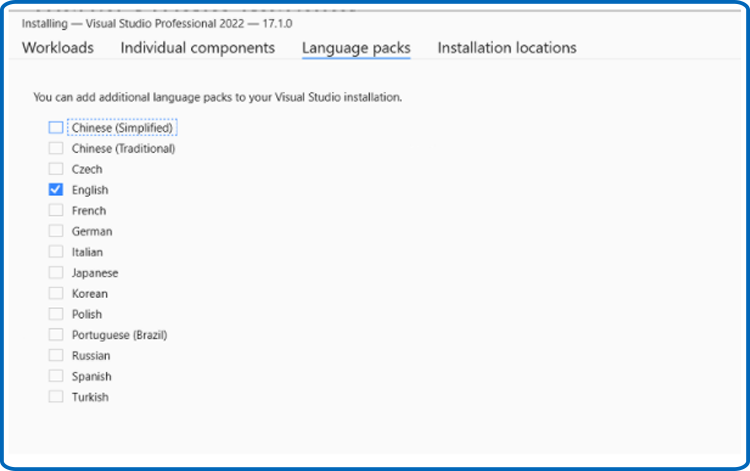The width and height of the screenshot is (750, 471).
Task: Click the 'You can add additional language packs' text
Action: (x=218, y=97)
